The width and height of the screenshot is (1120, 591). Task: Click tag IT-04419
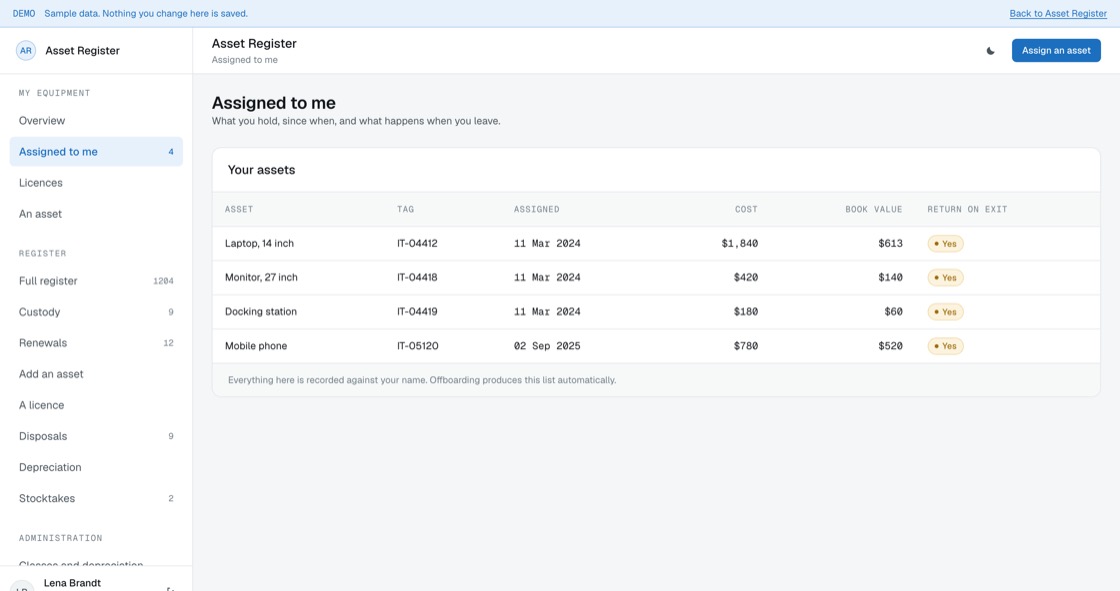[x=417, y=312]
